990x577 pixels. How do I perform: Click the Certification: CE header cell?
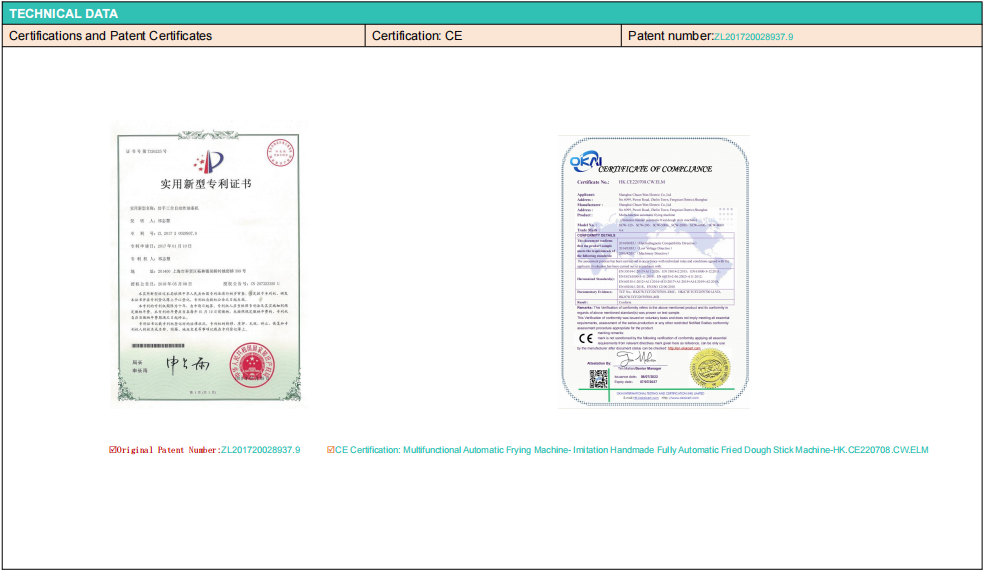(494, 36)
